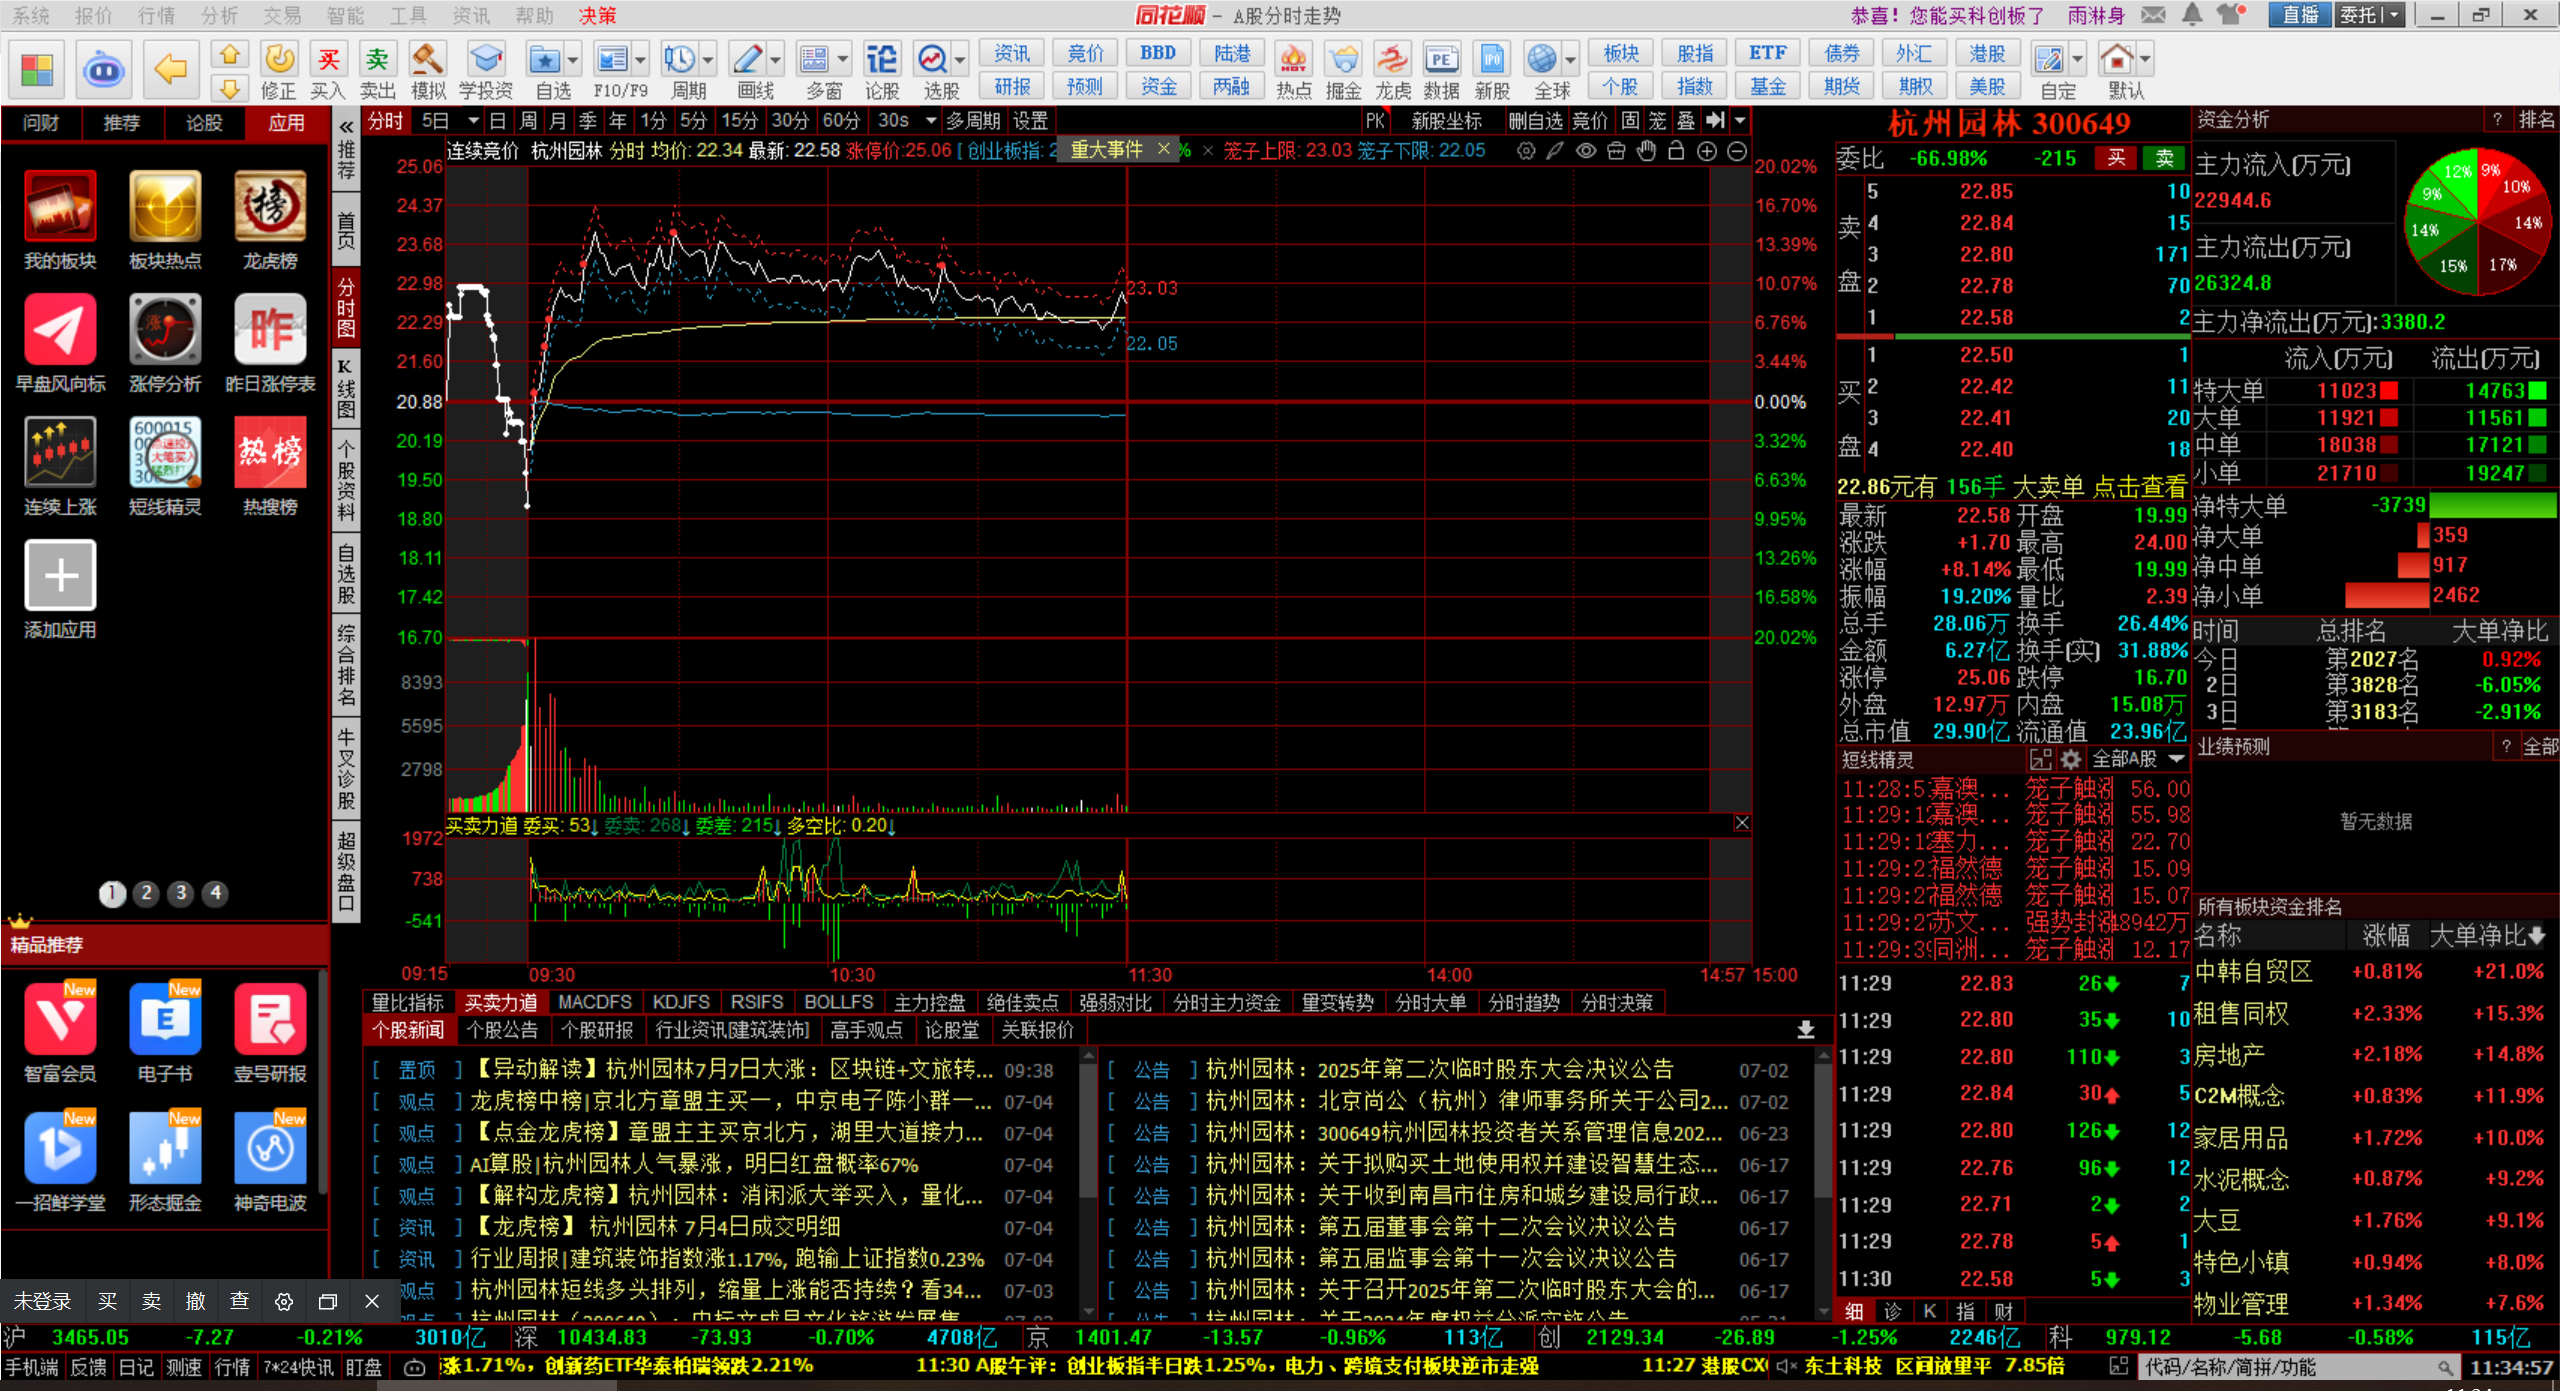Click the 直播 button
Image resolution: width=2560 pixels, height=1391 pixels.
click(2300, 15)
